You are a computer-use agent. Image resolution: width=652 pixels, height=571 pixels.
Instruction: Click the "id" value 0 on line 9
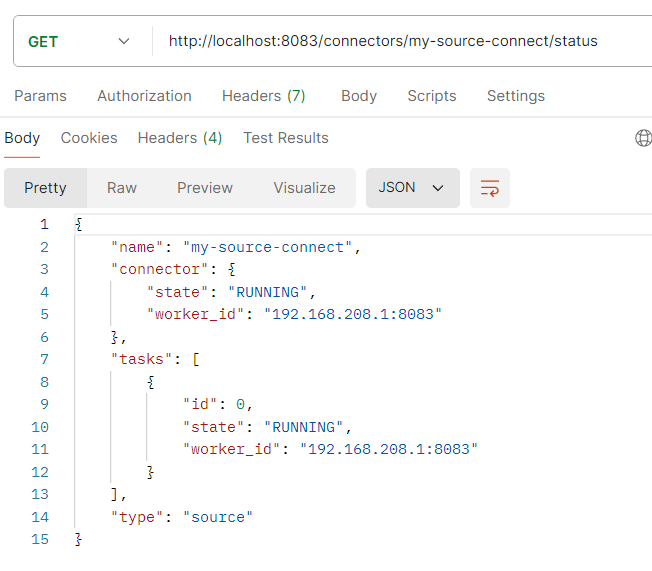(240, 404)
